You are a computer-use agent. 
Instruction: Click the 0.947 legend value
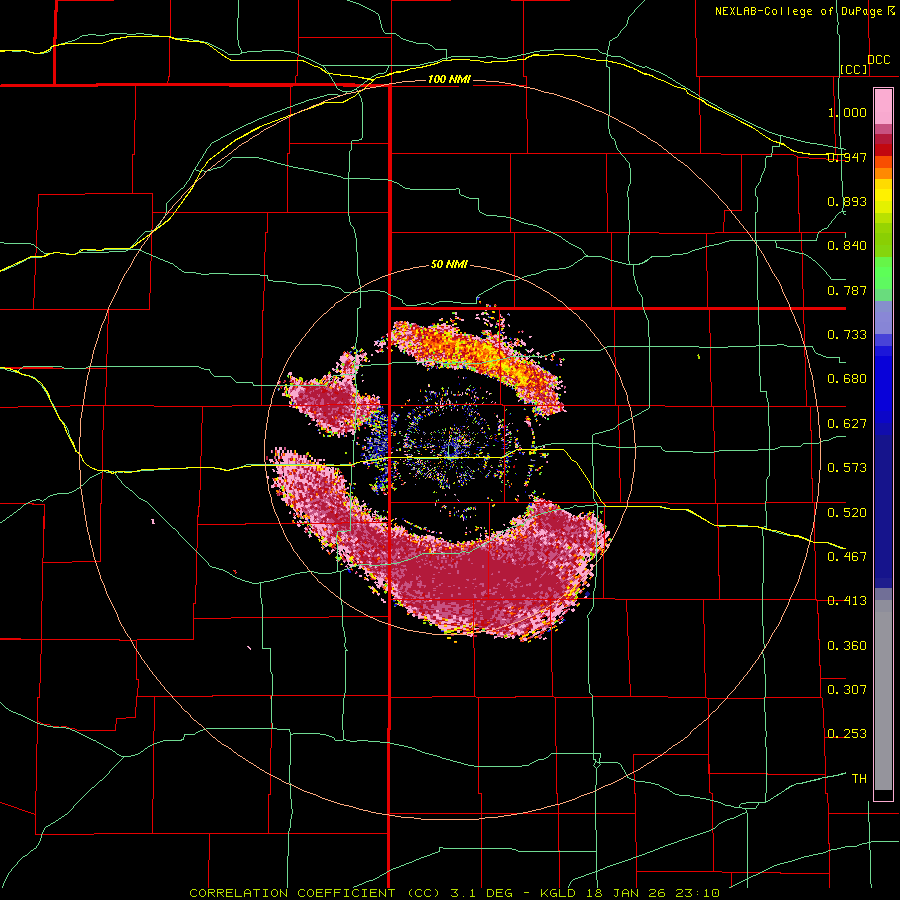pyautogui.click(x=847, y=157)
